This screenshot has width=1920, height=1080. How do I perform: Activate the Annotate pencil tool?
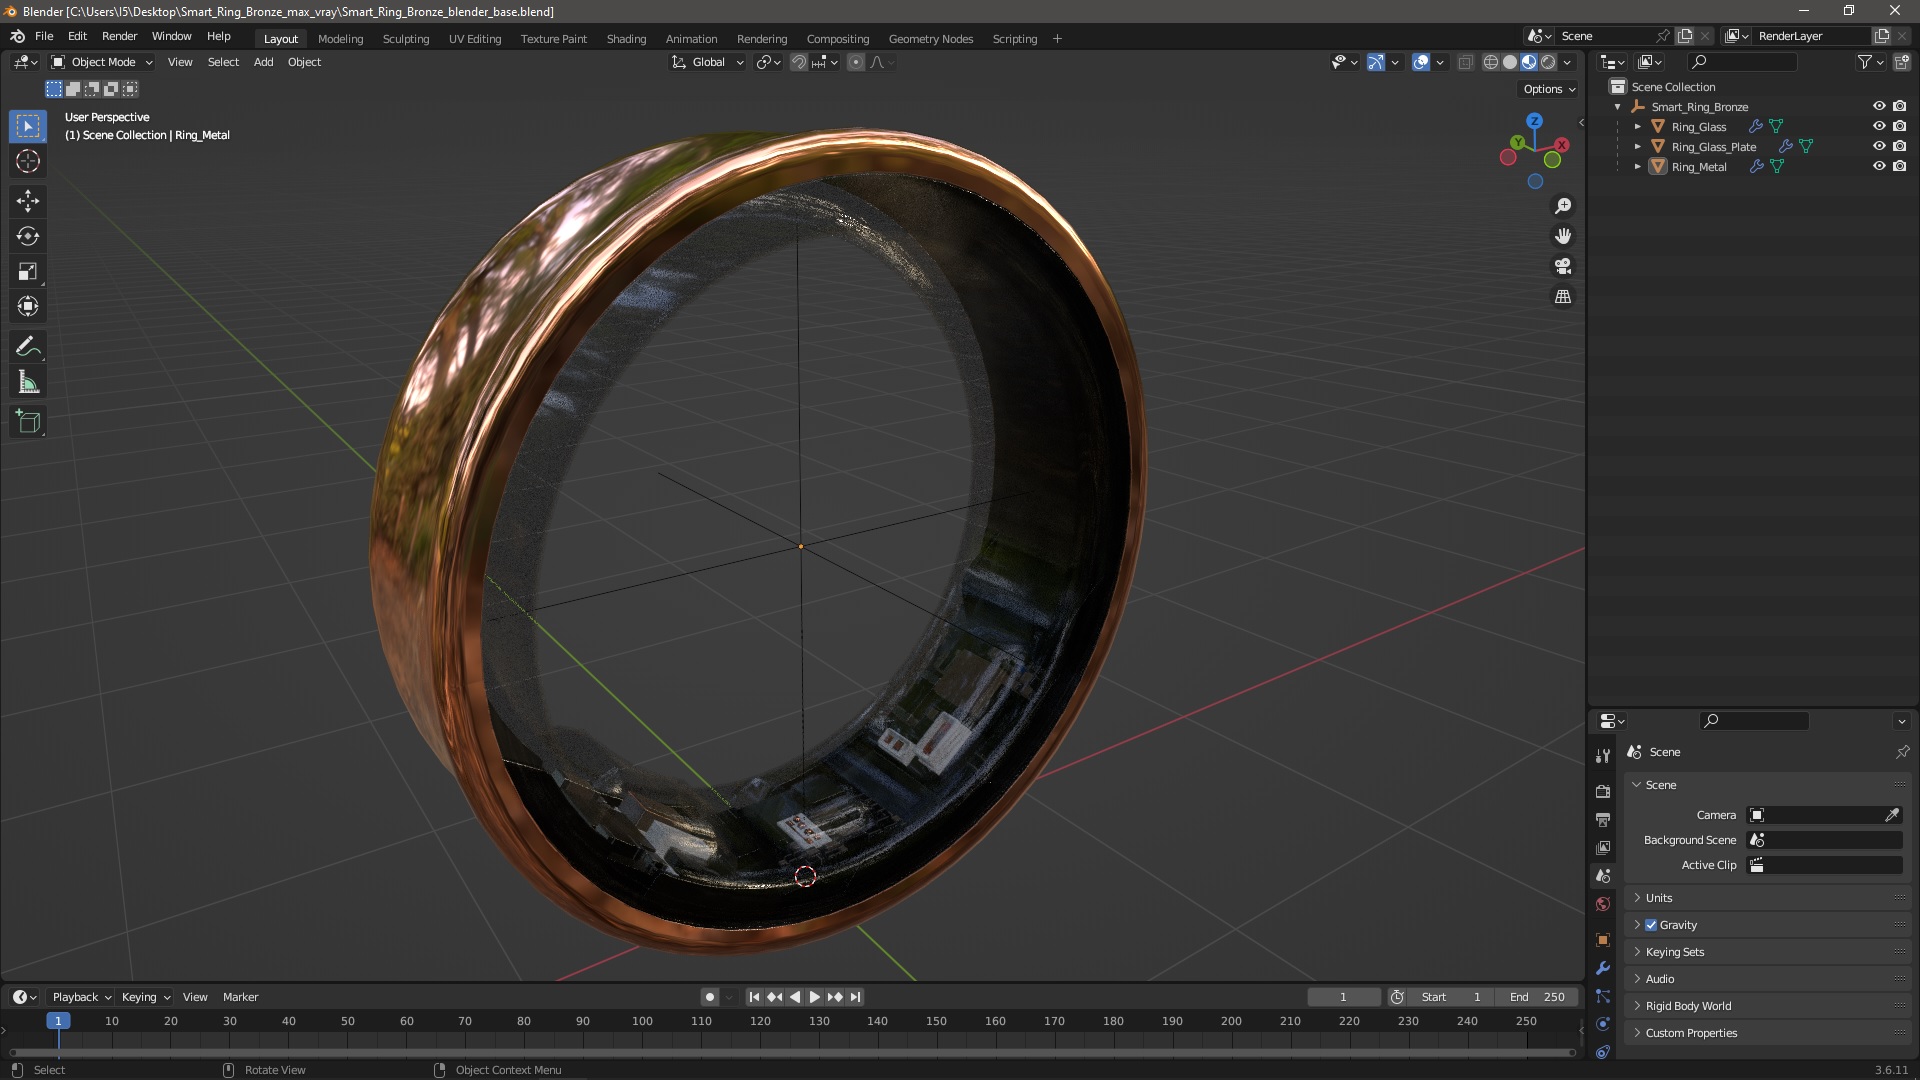tap(28, 347)
